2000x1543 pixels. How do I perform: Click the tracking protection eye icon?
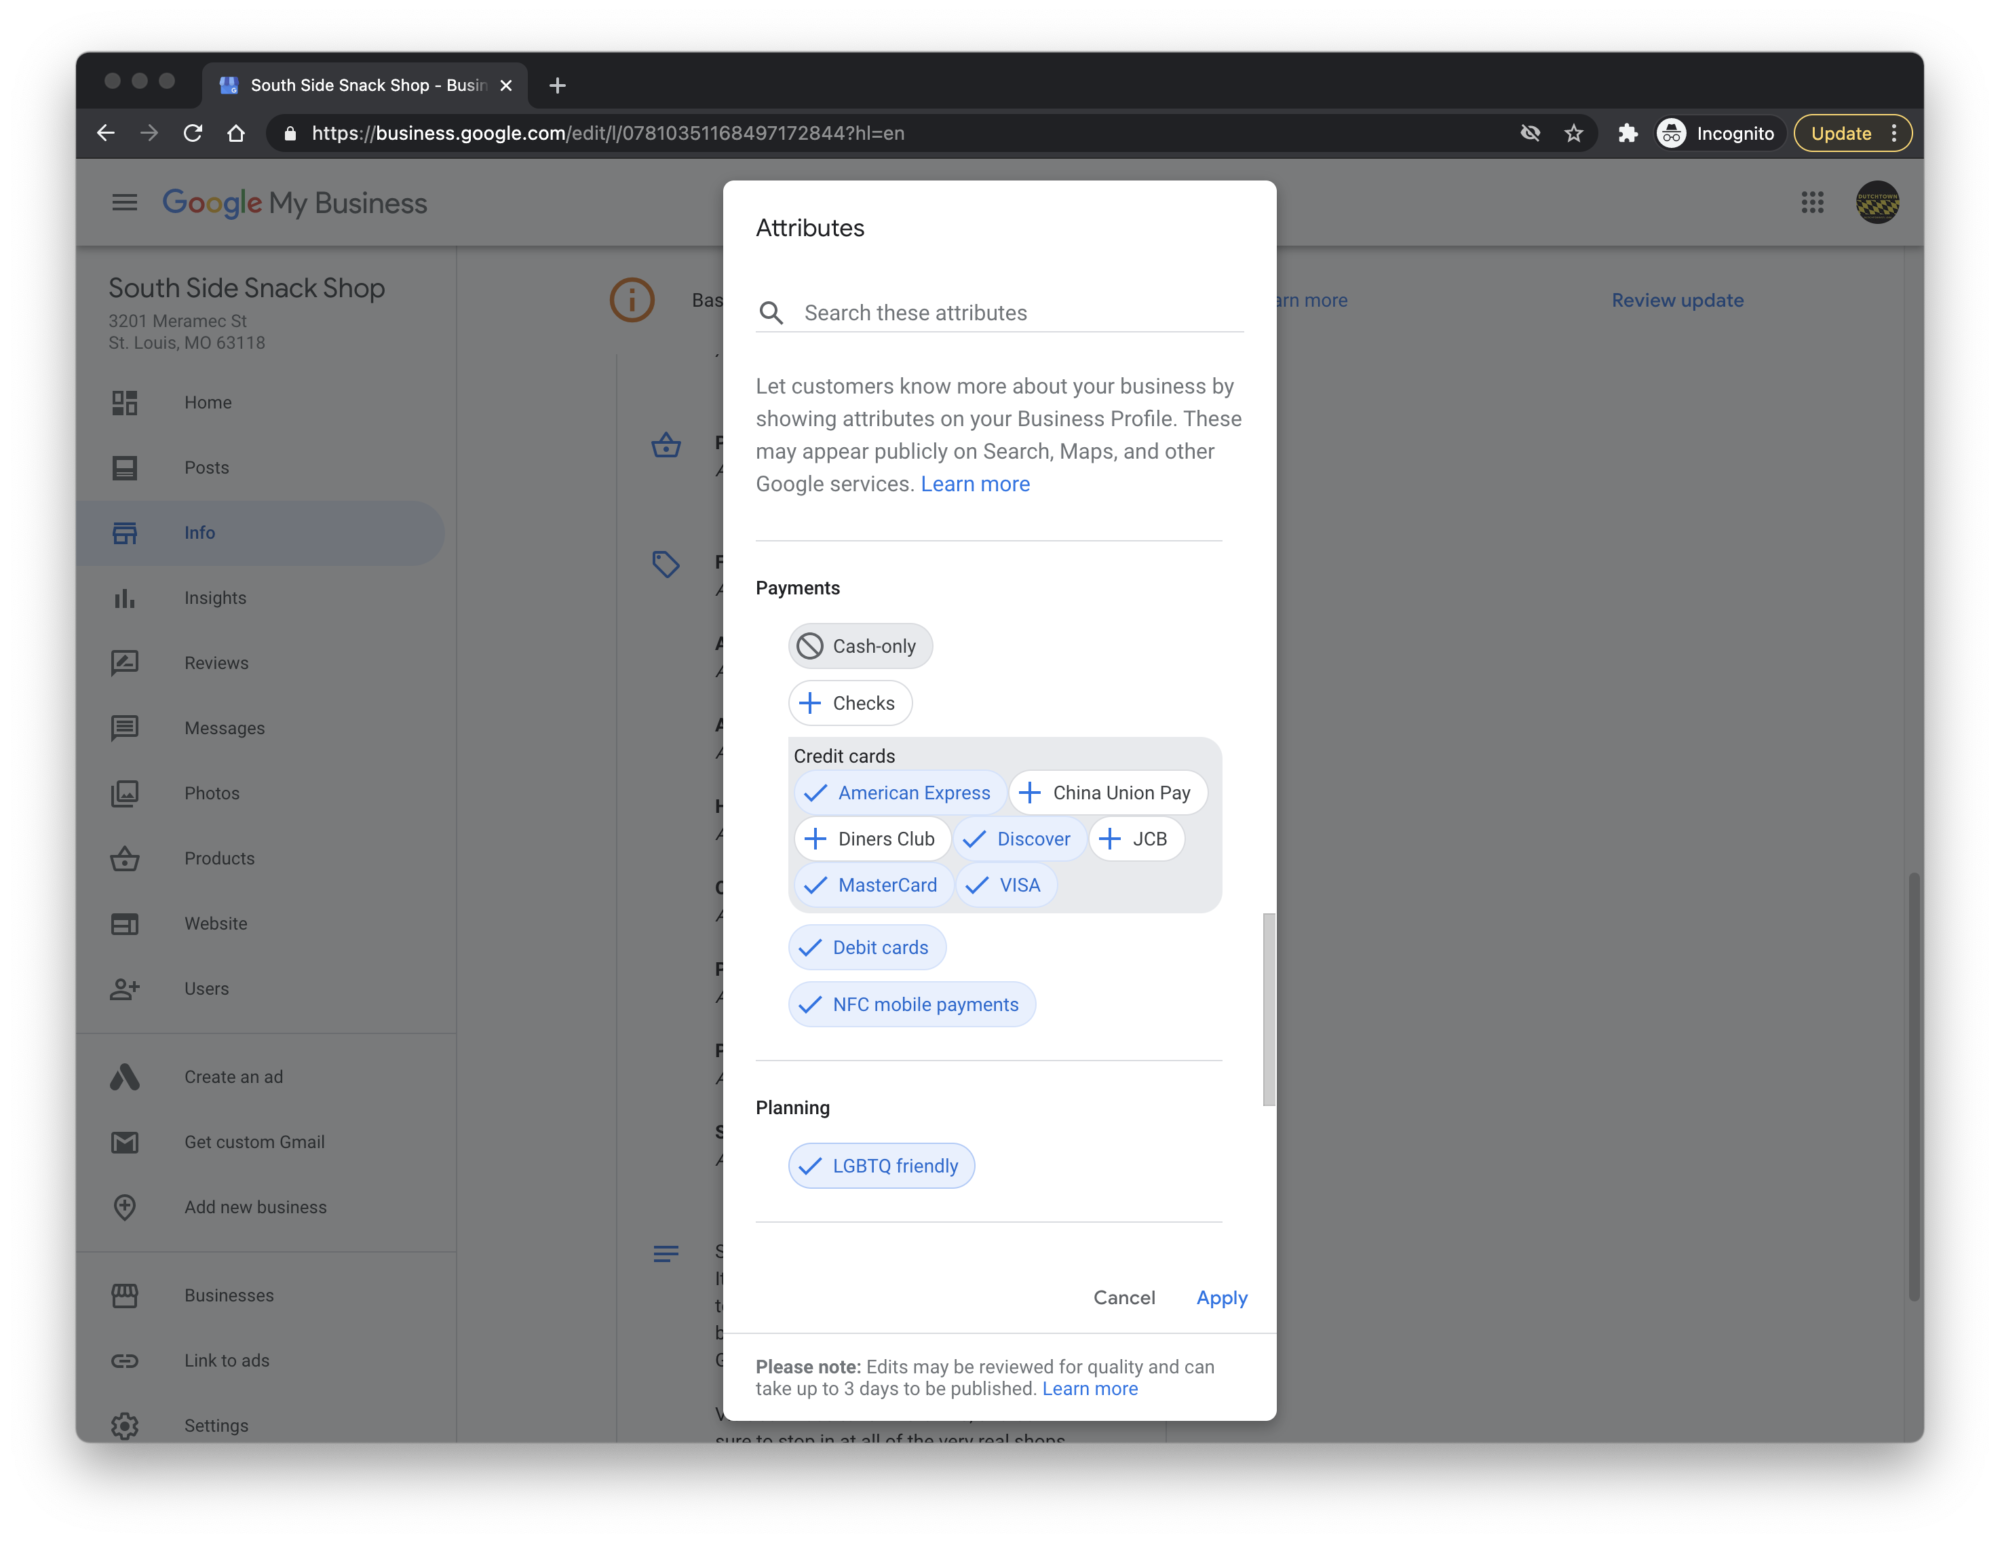tap(1530, 133)
